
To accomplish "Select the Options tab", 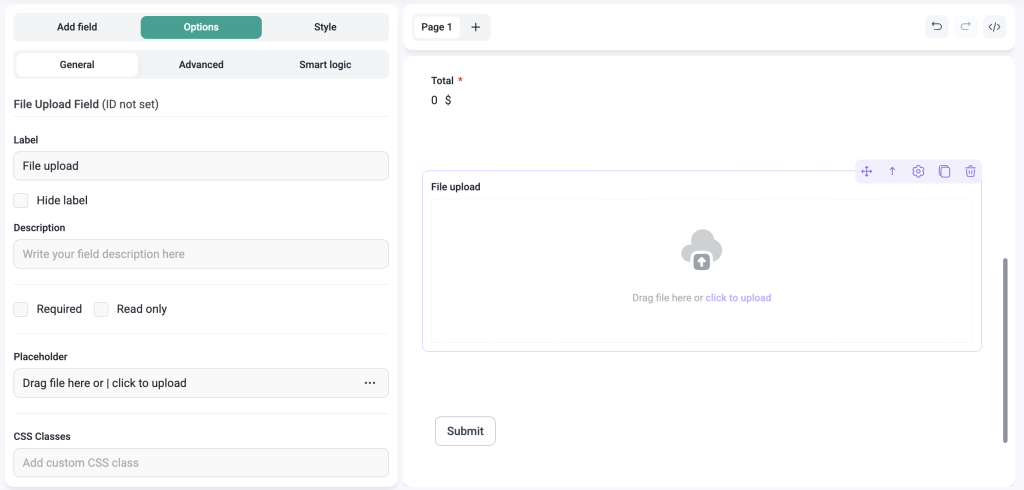I will [201, 27].
